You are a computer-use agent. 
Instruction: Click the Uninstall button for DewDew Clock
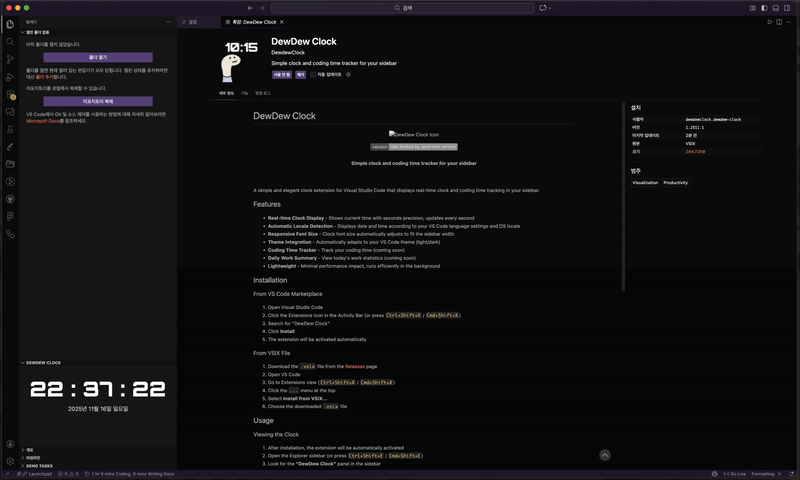(301, 74)
